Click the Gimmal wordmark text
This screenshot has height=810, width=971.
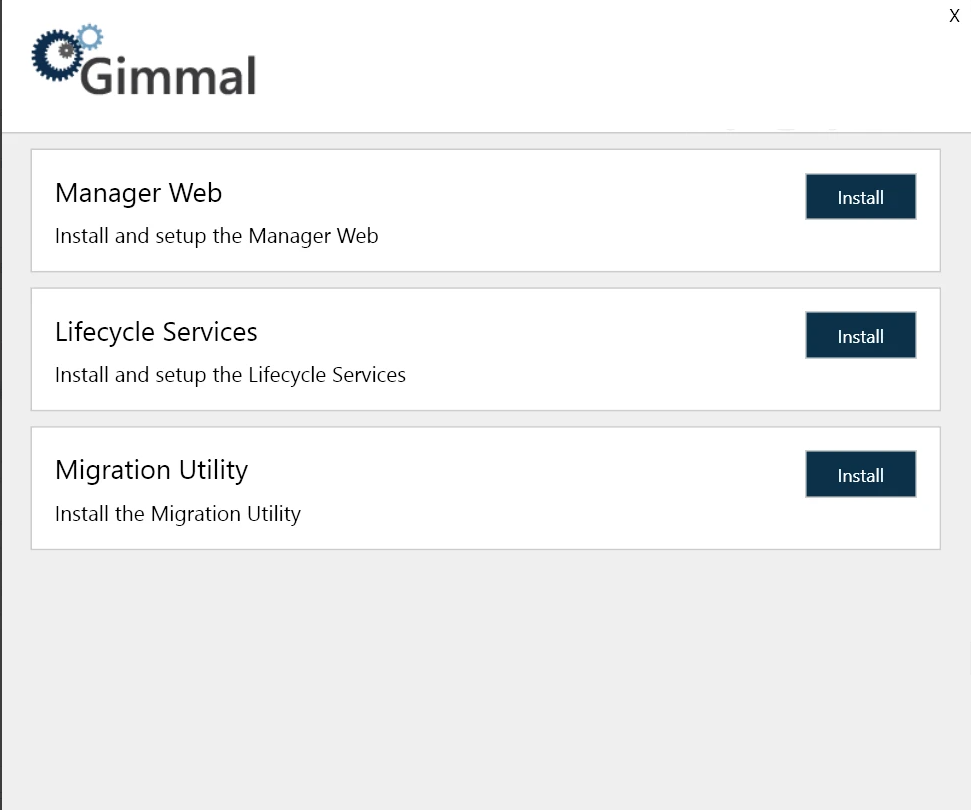point(170,76)
